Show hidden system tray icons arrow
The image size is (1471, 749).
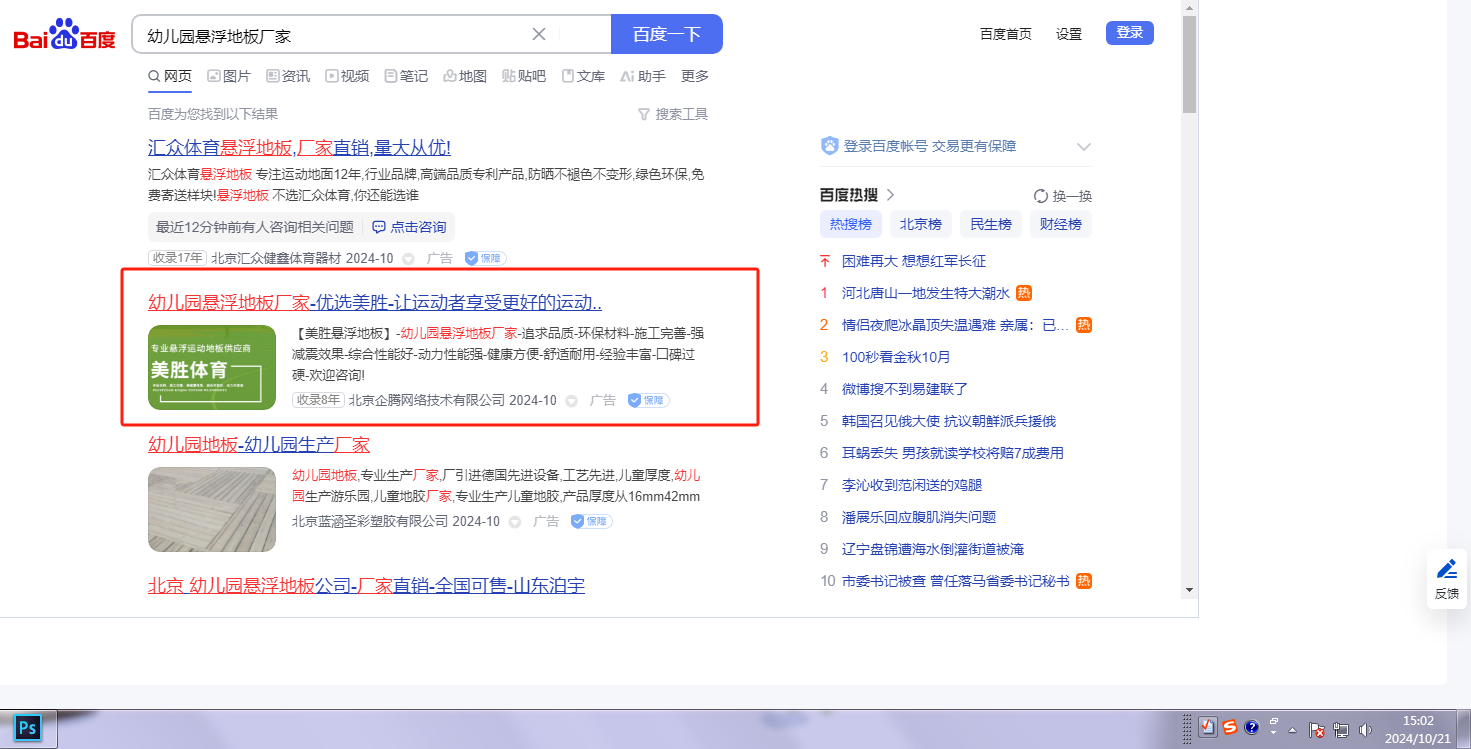point(1292,729)
